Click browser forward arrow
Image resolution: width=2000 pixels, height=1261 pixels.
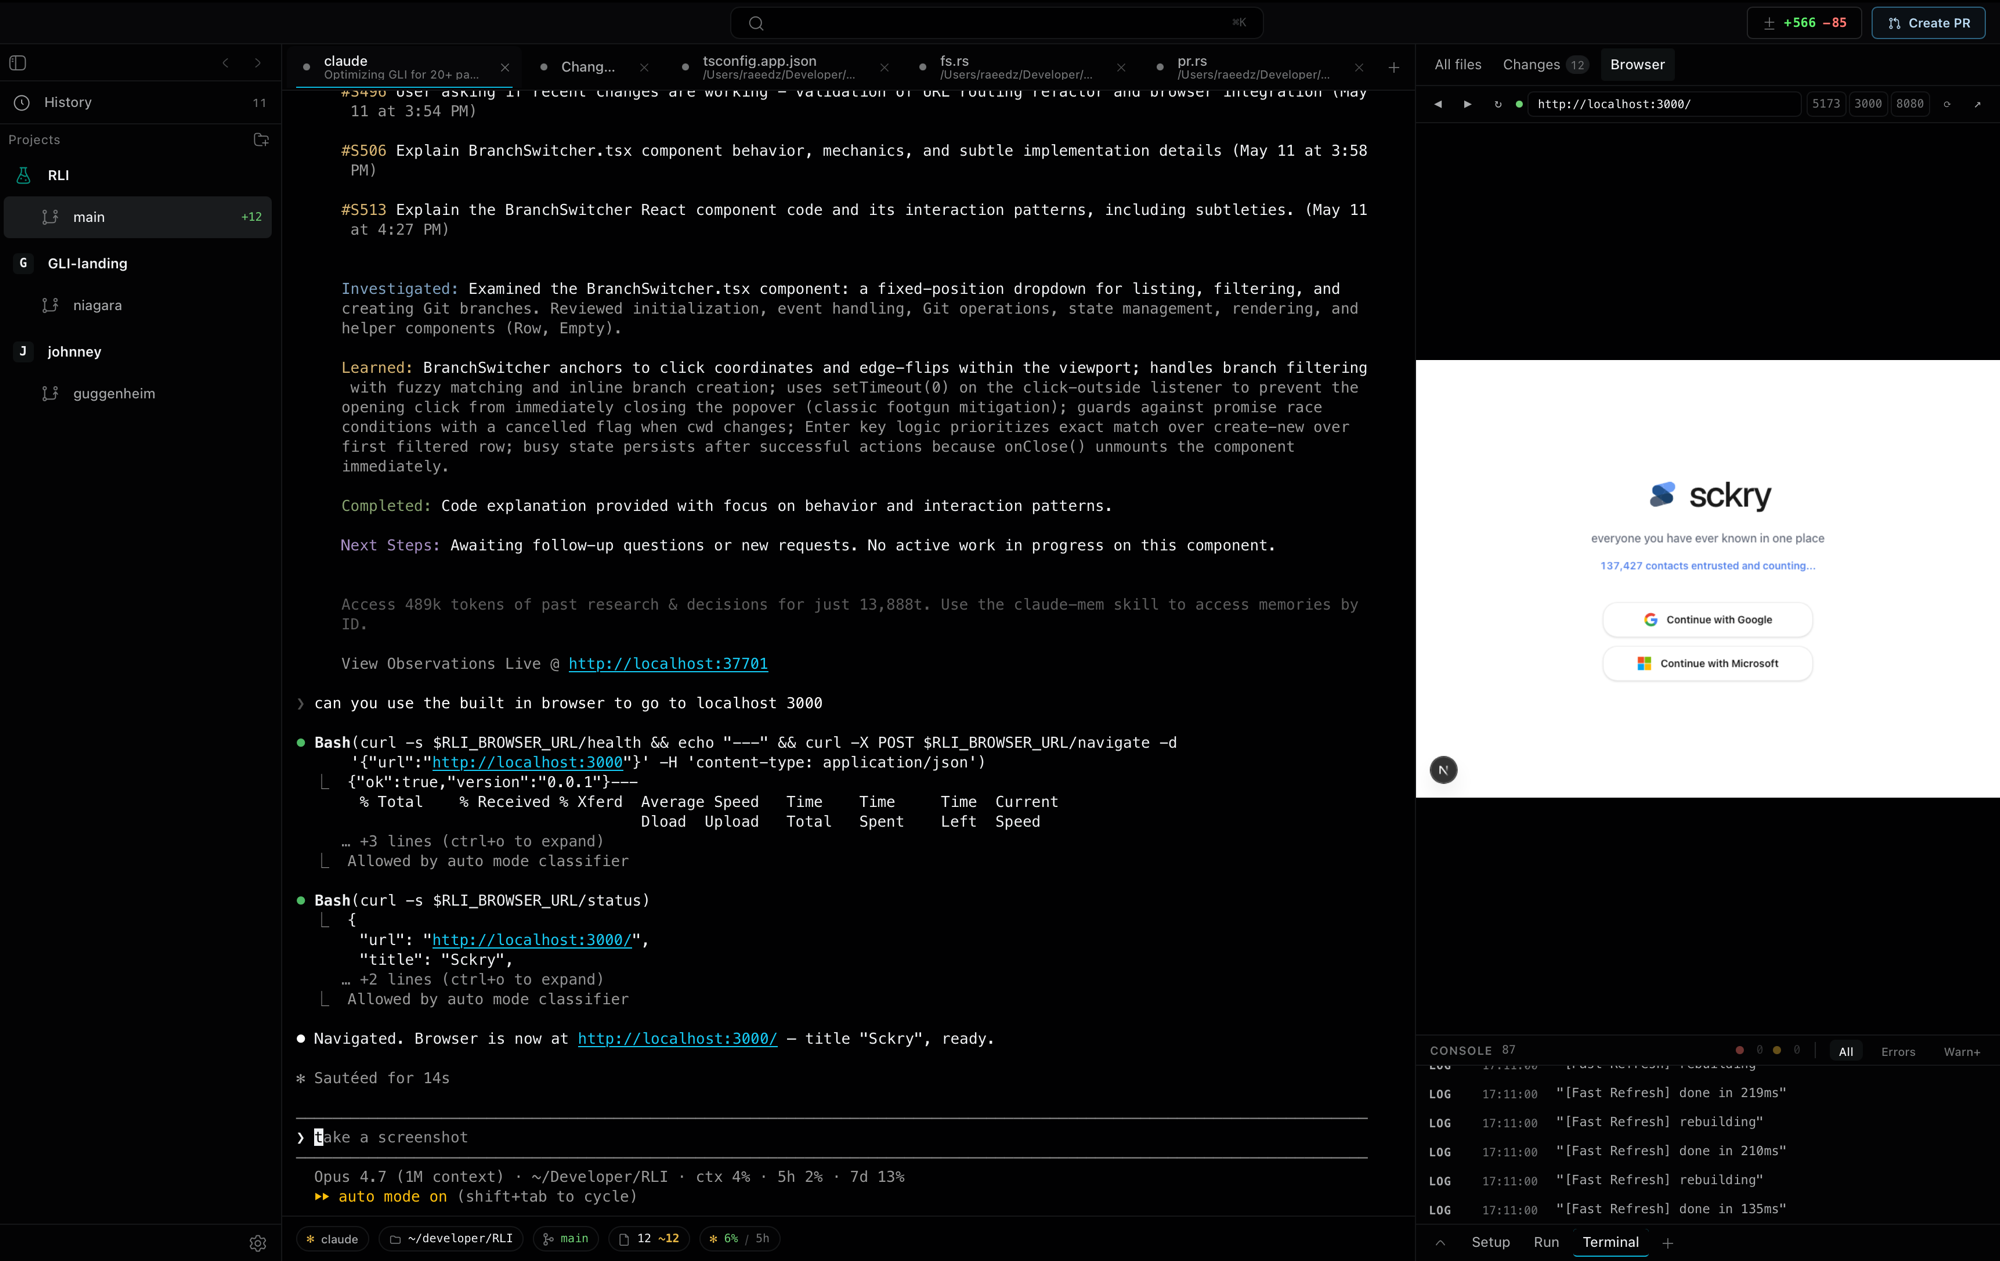(x=1468, y=104)
